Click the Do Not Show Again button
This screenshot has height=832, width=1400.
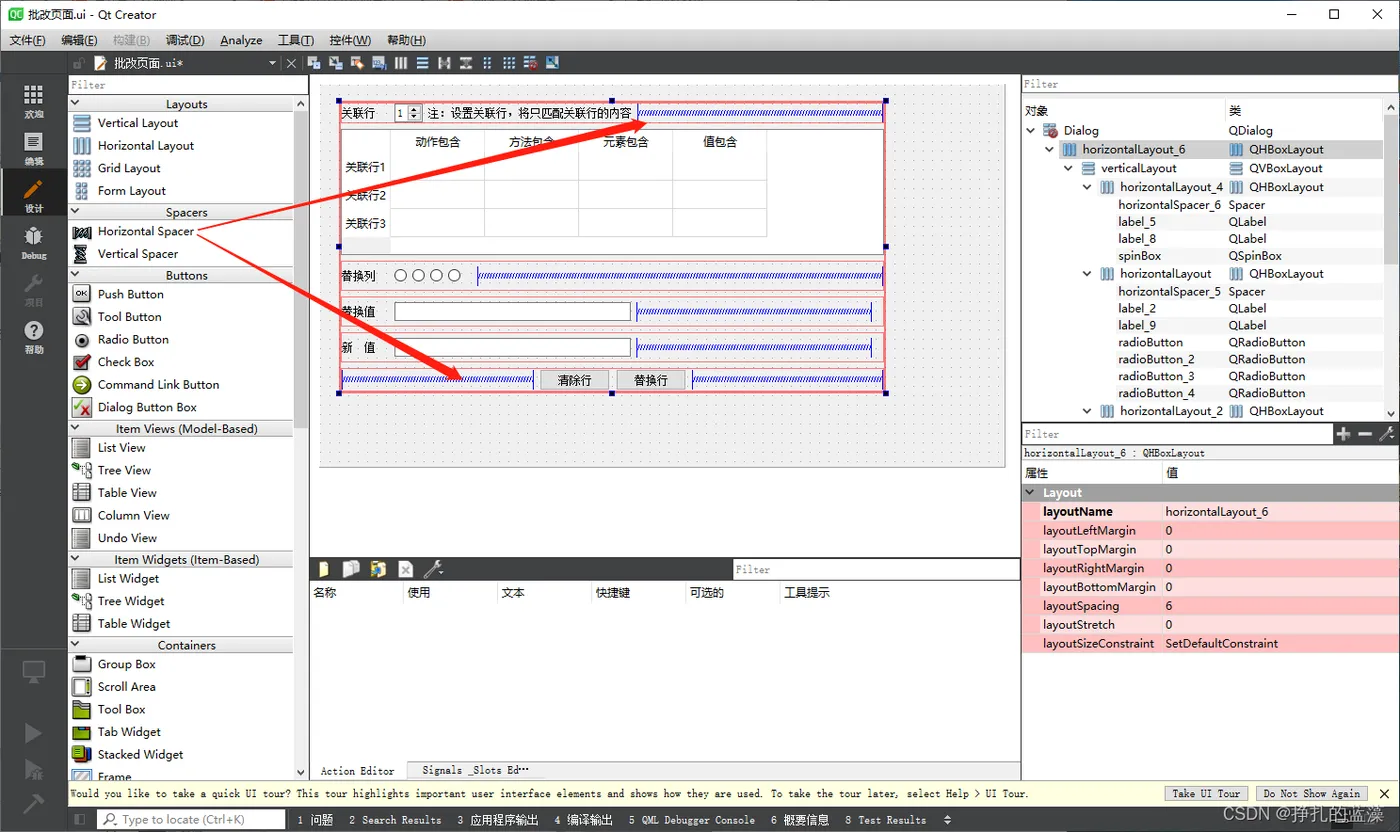(1311, 793)
